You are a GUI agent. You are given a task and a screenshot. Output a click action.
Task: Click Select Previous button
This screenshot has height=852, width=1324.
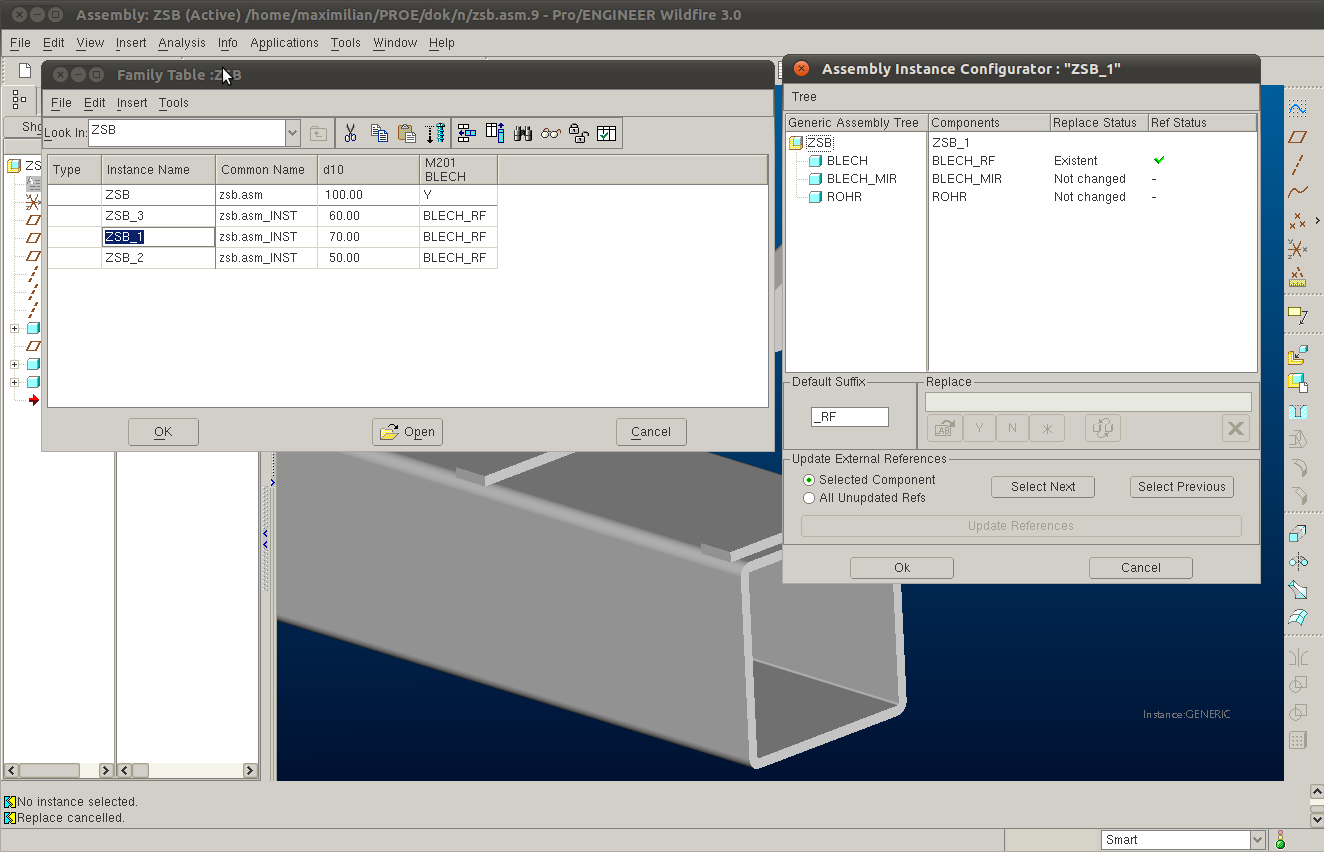[1182, 487]
